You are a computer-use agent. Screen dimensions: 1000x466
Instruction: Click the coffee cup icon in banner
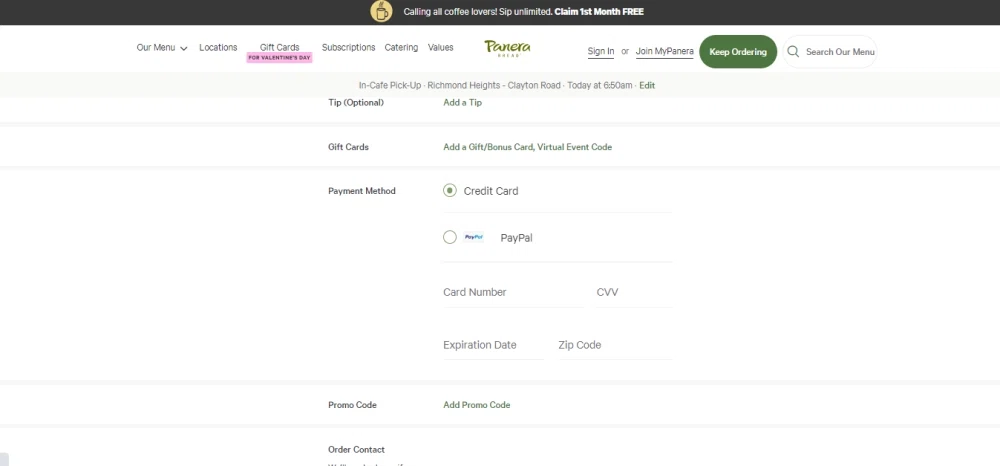381,12
